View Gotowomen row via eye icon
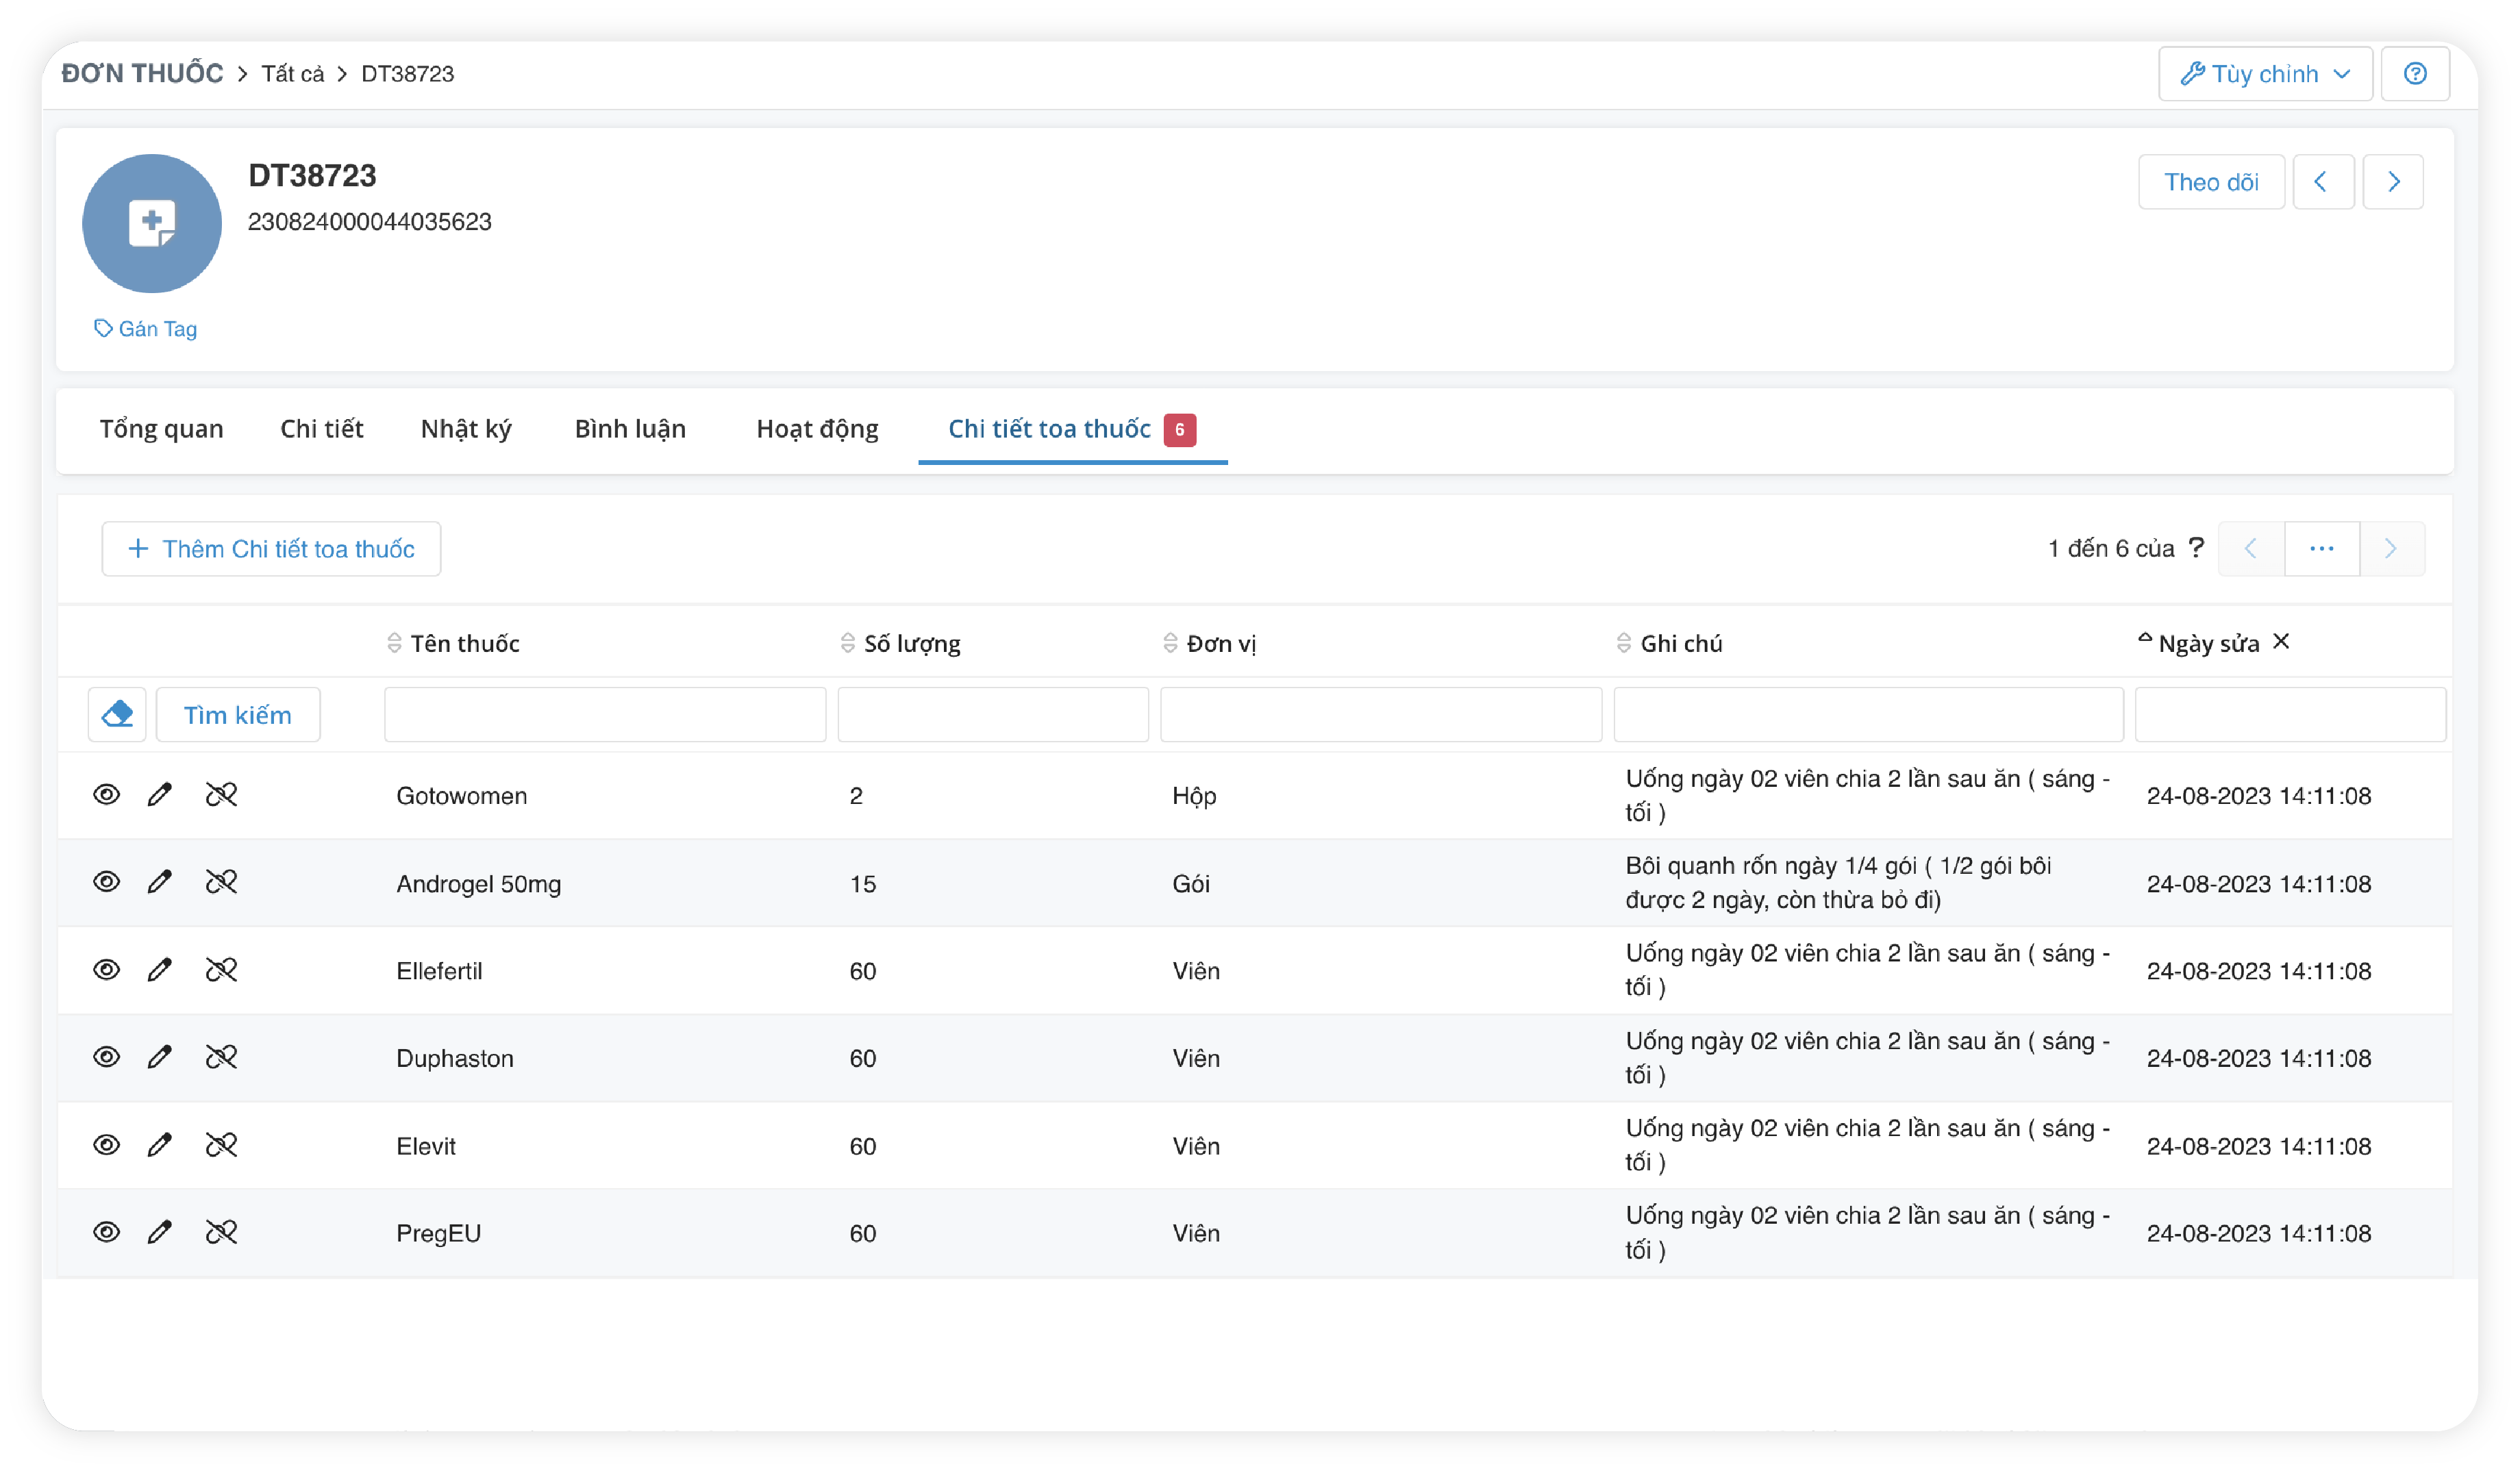This screenshot has width=2520, height=1473. [x=106, y=795]
